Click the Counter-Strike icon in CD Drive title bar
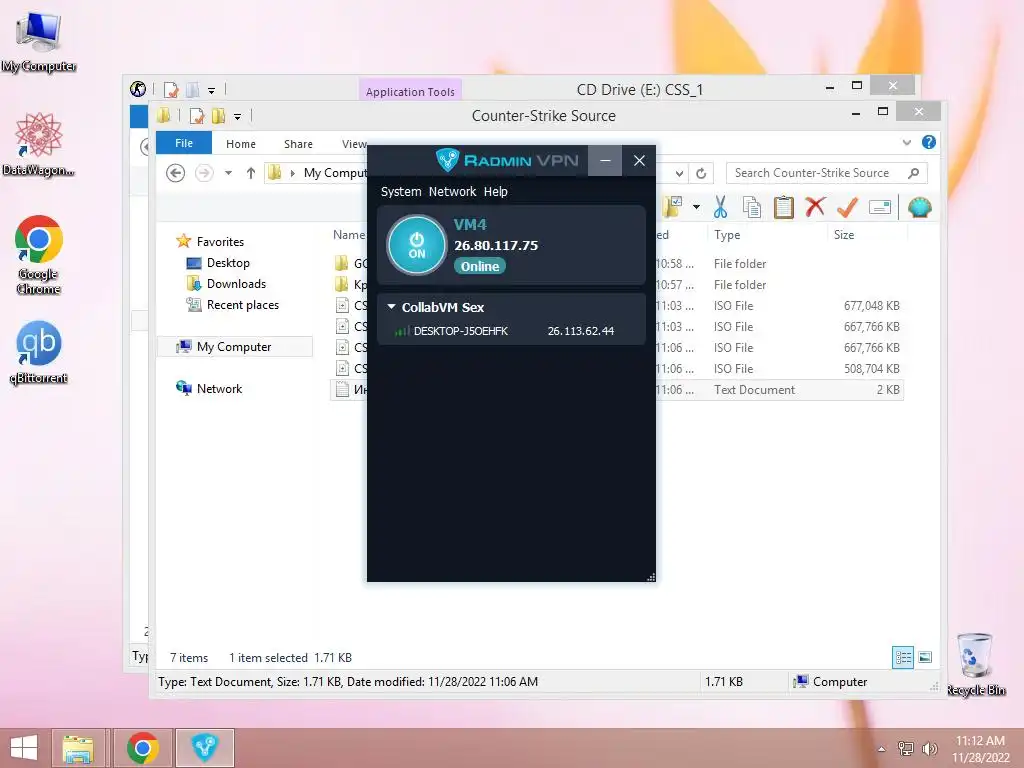Image resolution: width=1024 pixels, height=768 pixels. [138, 89]
